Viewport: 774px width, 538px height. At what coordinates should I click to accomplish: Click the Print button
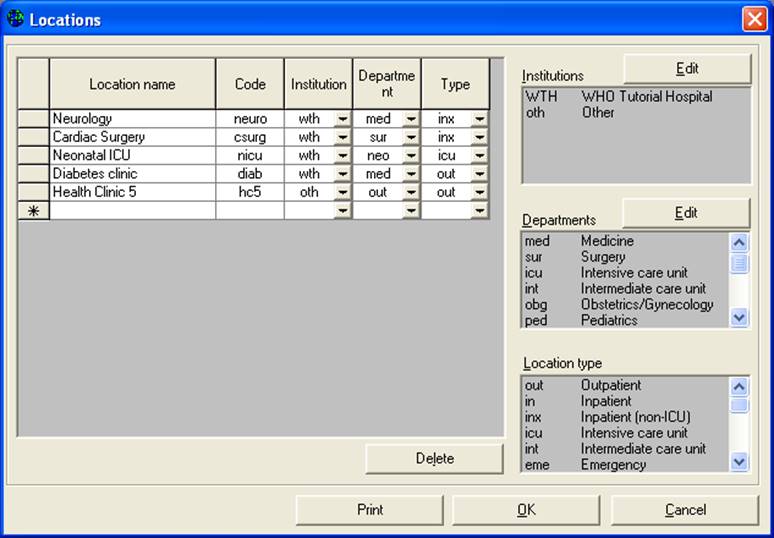click(x=370, y=510)
